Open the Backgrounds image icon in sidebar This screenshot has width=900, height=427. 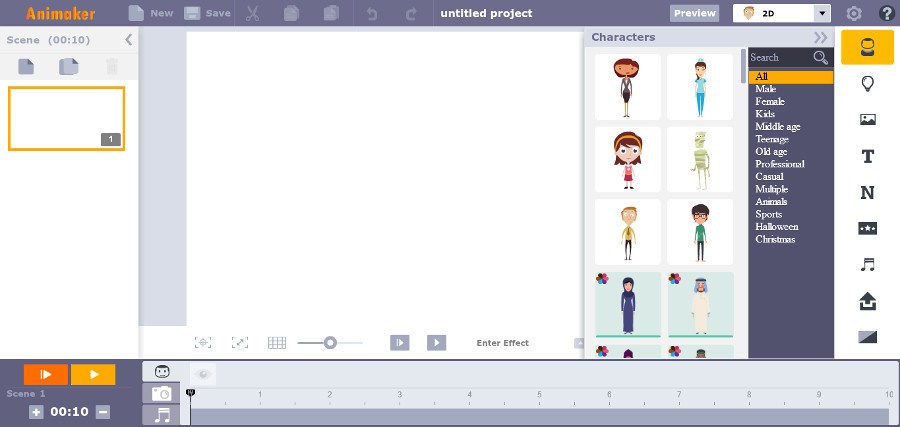(x=867, y=119)
